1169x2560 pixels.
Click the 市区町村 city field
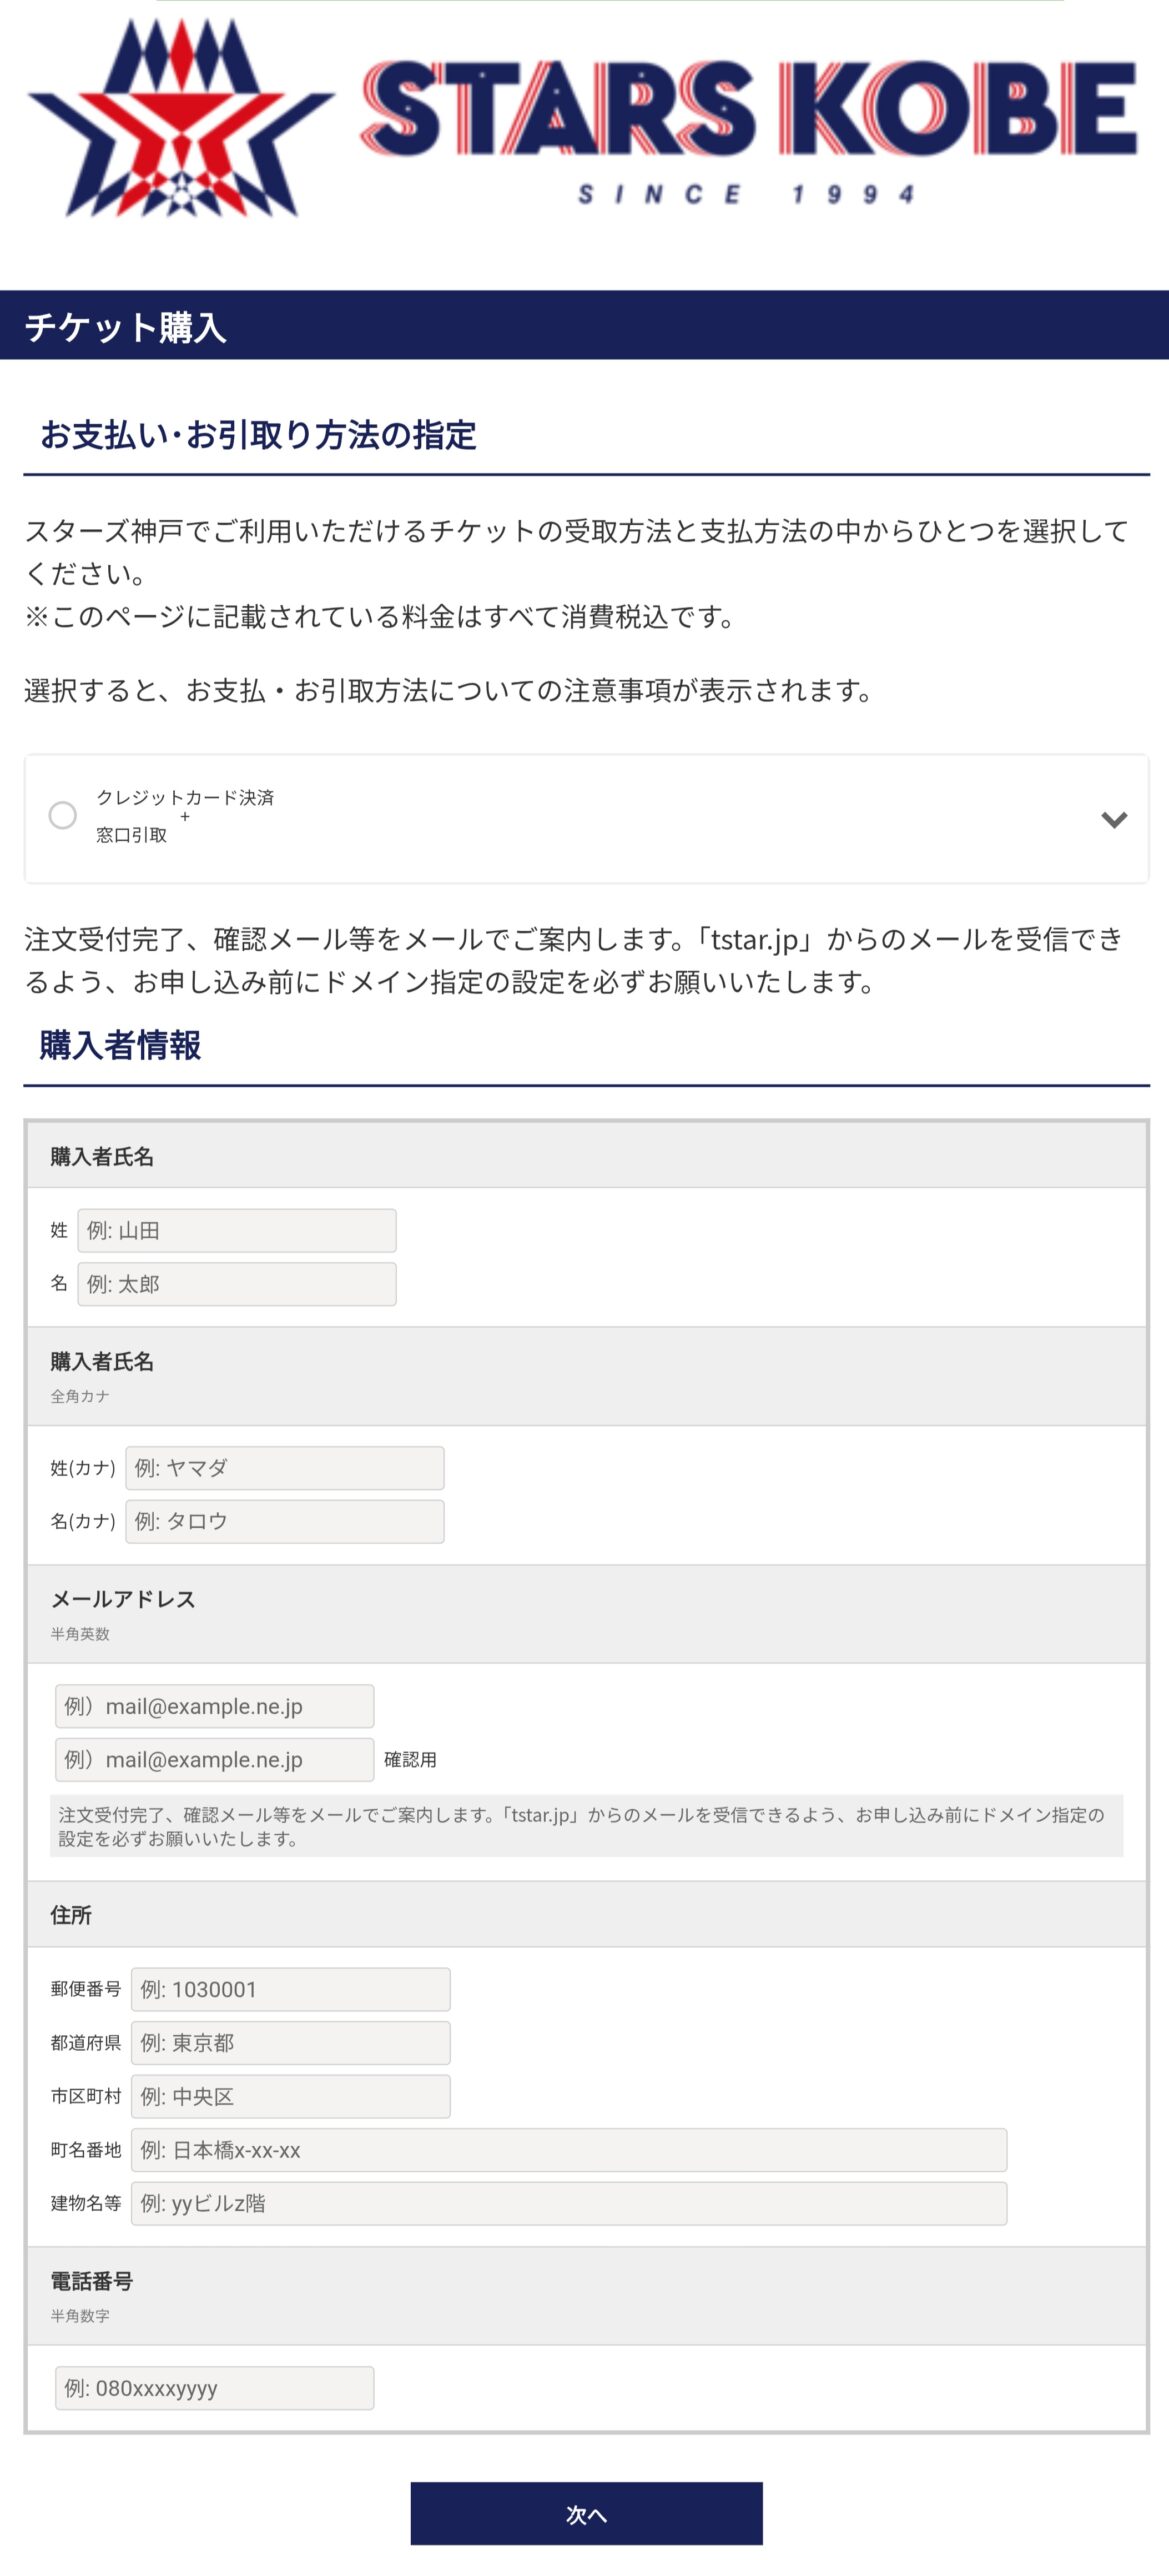coord(291,2095)
